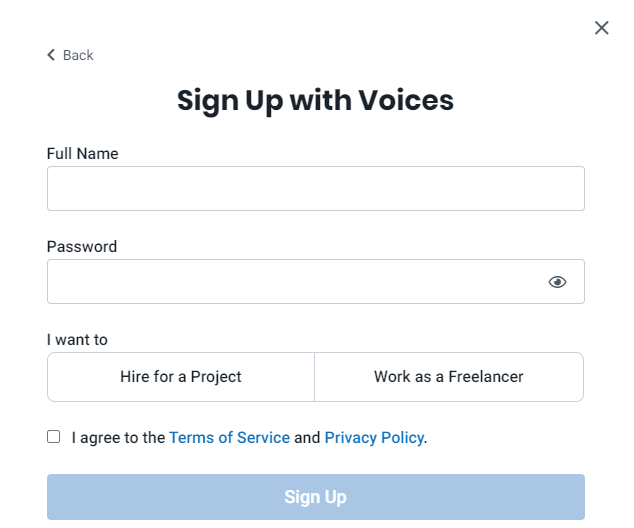
Task: Choose Work as a Freelancer option
Action: [x=449, y=377]
